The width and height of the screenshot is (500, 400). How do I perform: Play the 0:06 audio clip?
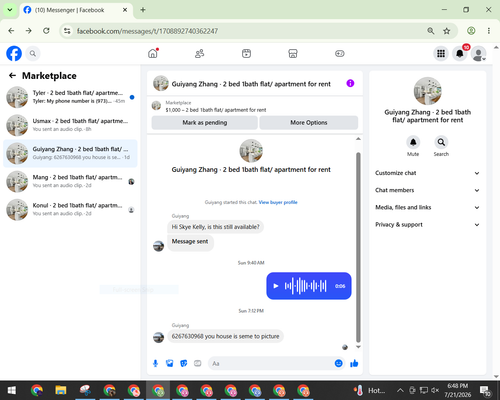(276, 286)
